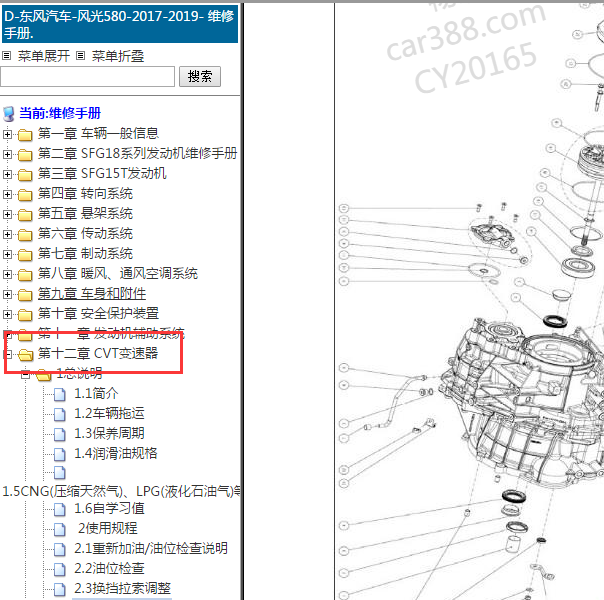The width and height of the screenshot is (604, 600).
Task: Open the 2.1重新加油/油位检查说明 page
Action: coord(151,549)
